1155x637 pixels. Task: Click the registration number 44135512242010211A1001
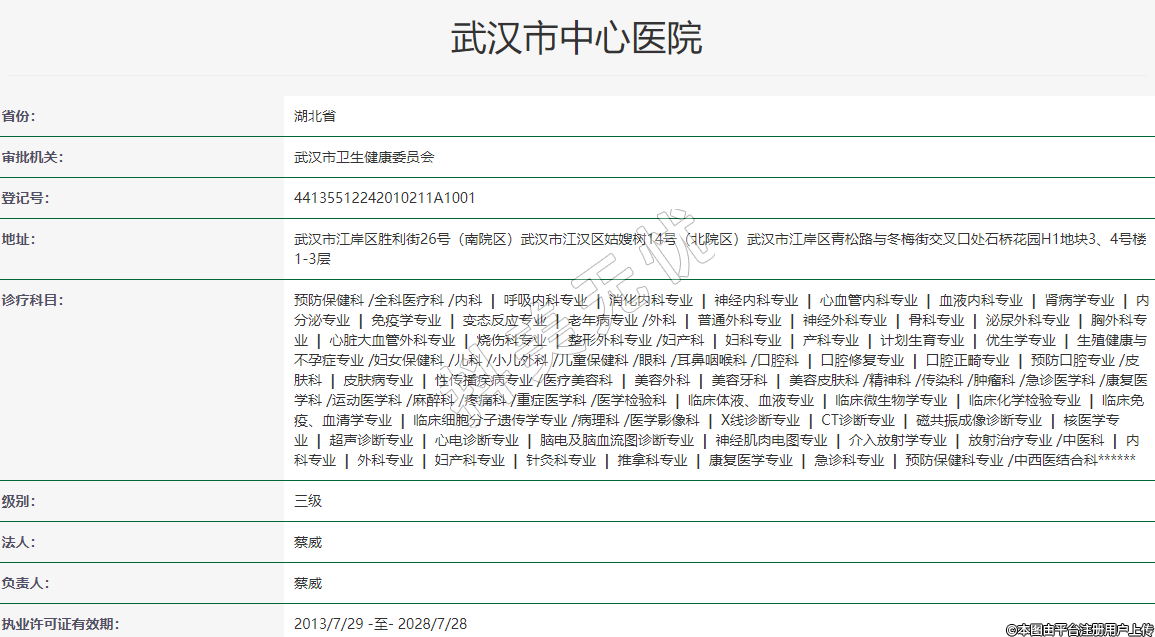384,198
